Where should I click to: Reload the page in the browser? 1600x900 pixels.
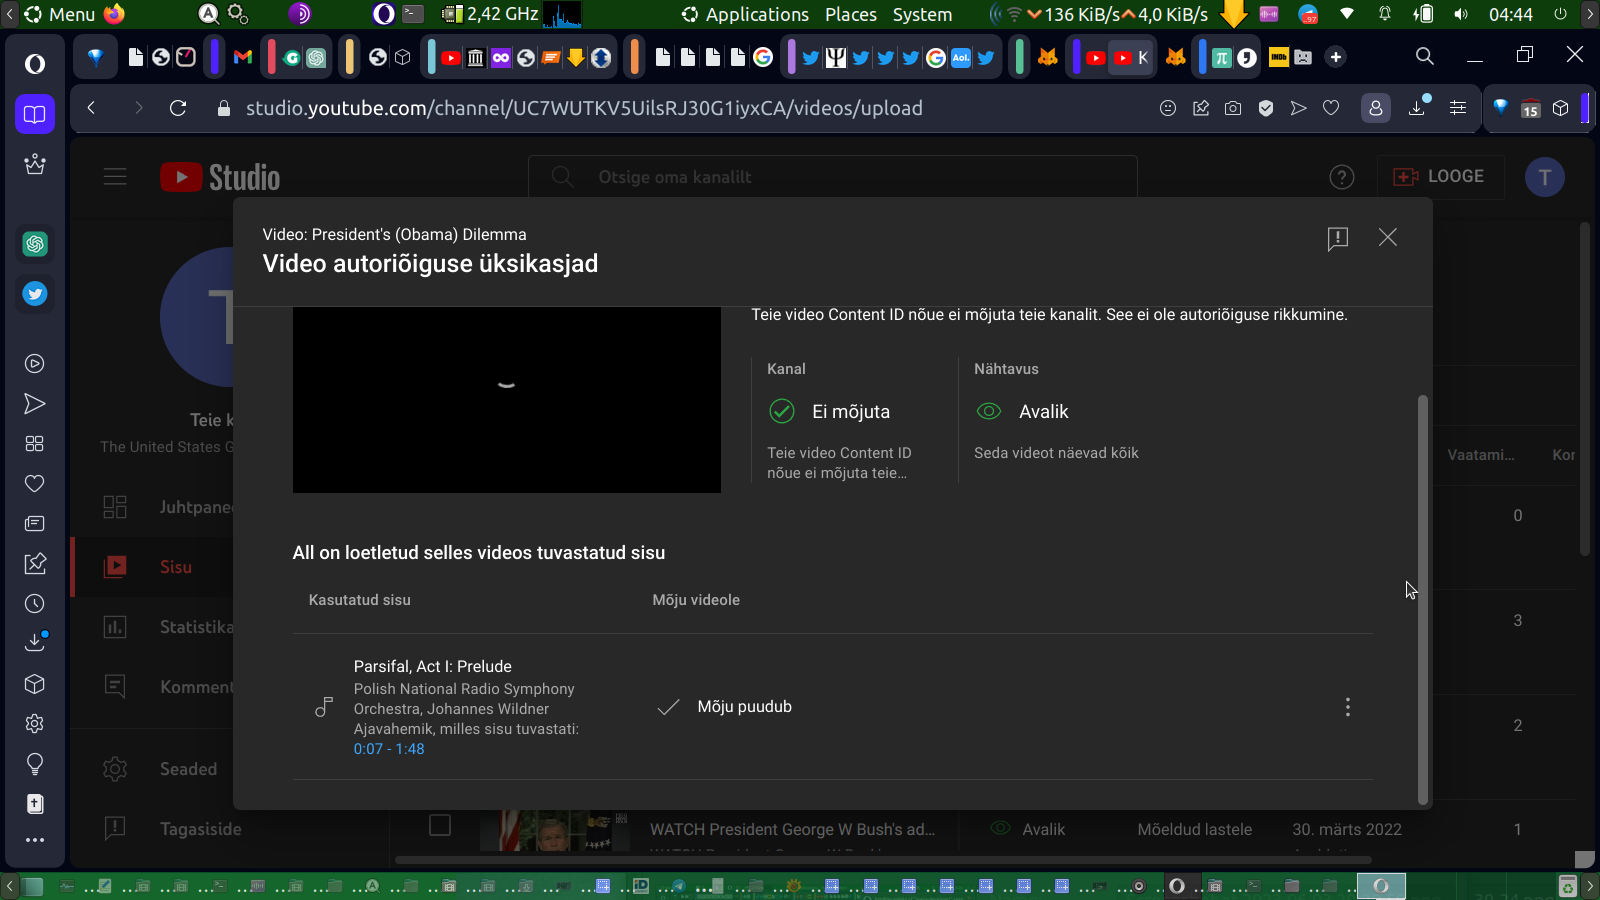[178, 108]
